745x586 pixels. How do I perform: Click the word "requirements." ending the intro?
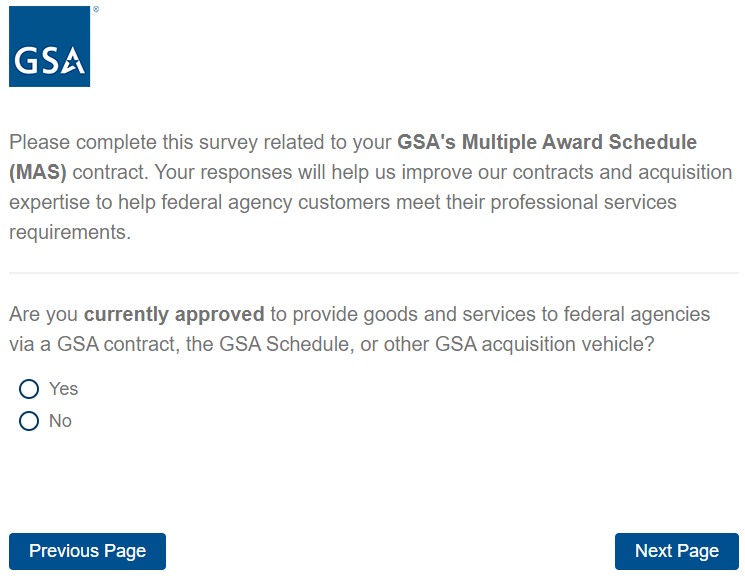tap(70, 233)
